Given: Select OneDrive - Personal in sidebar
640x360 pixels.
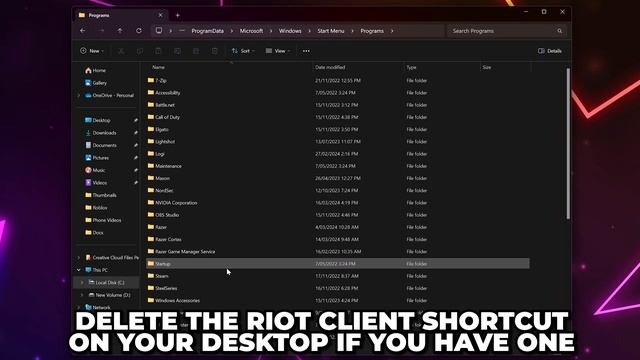Looking at the screenshot, I should pyautogui.click(x=109, y=96).
